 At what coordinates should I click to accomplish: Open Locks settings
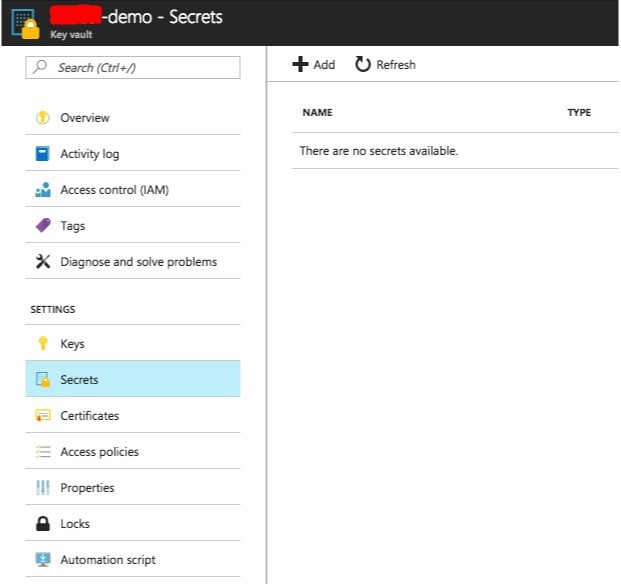coord(133,523)
